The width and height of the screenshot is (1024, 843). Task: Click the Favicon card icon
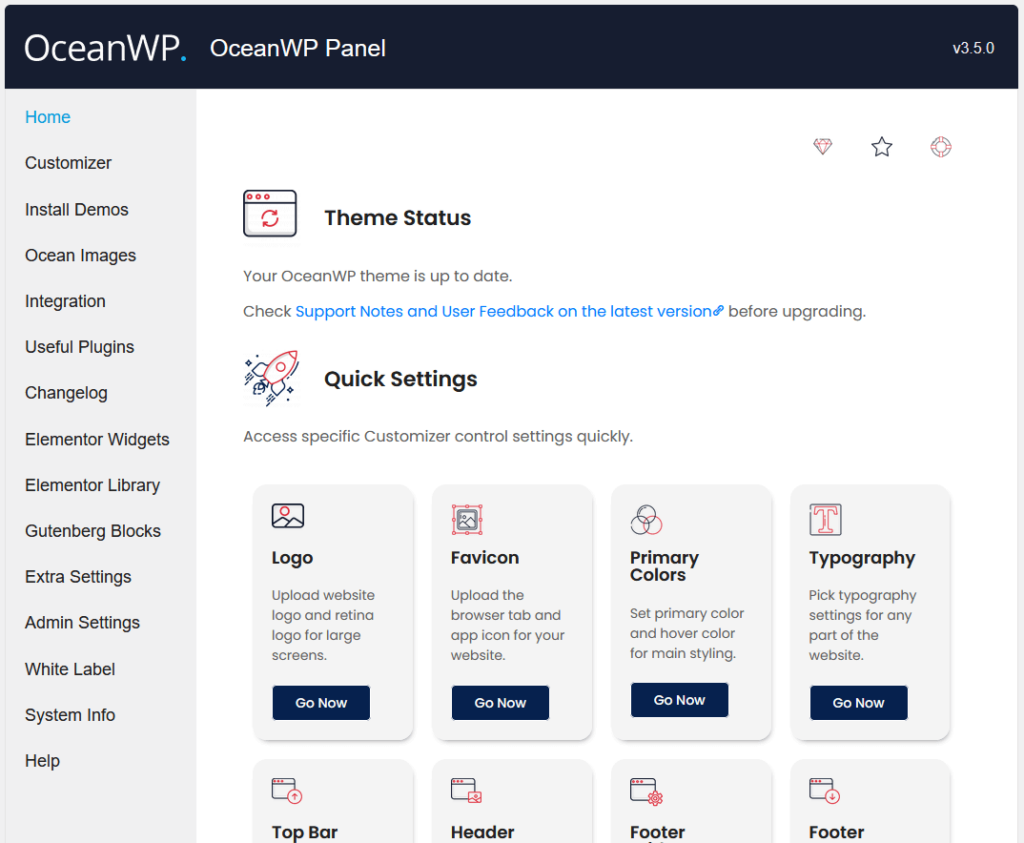467,520
